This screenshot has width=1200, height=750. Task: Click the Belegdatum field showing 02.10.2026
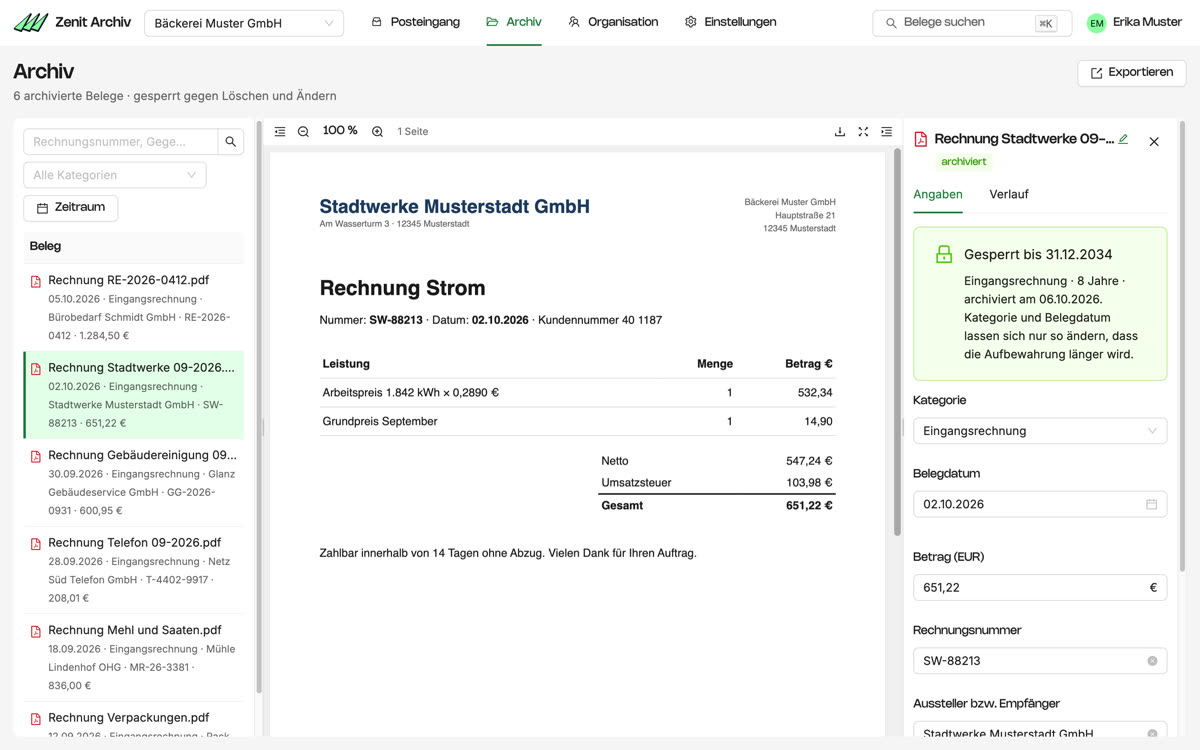[1040, 504]
